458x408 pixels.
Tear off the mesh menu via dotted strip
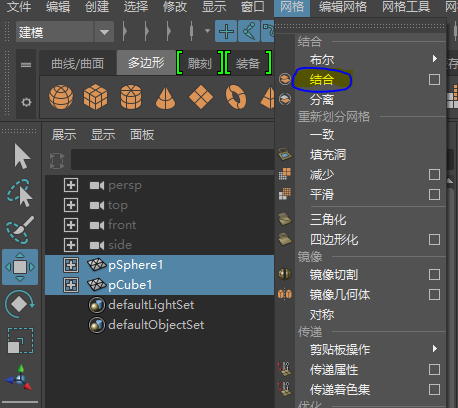tap(360, 26)
